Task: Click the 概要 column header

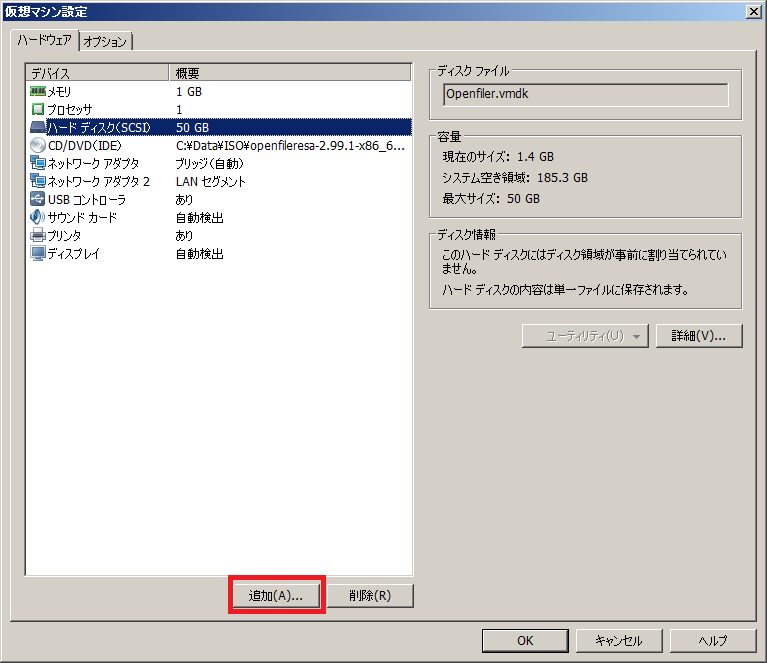Action: pyautogui.click(x=290, y=73)
